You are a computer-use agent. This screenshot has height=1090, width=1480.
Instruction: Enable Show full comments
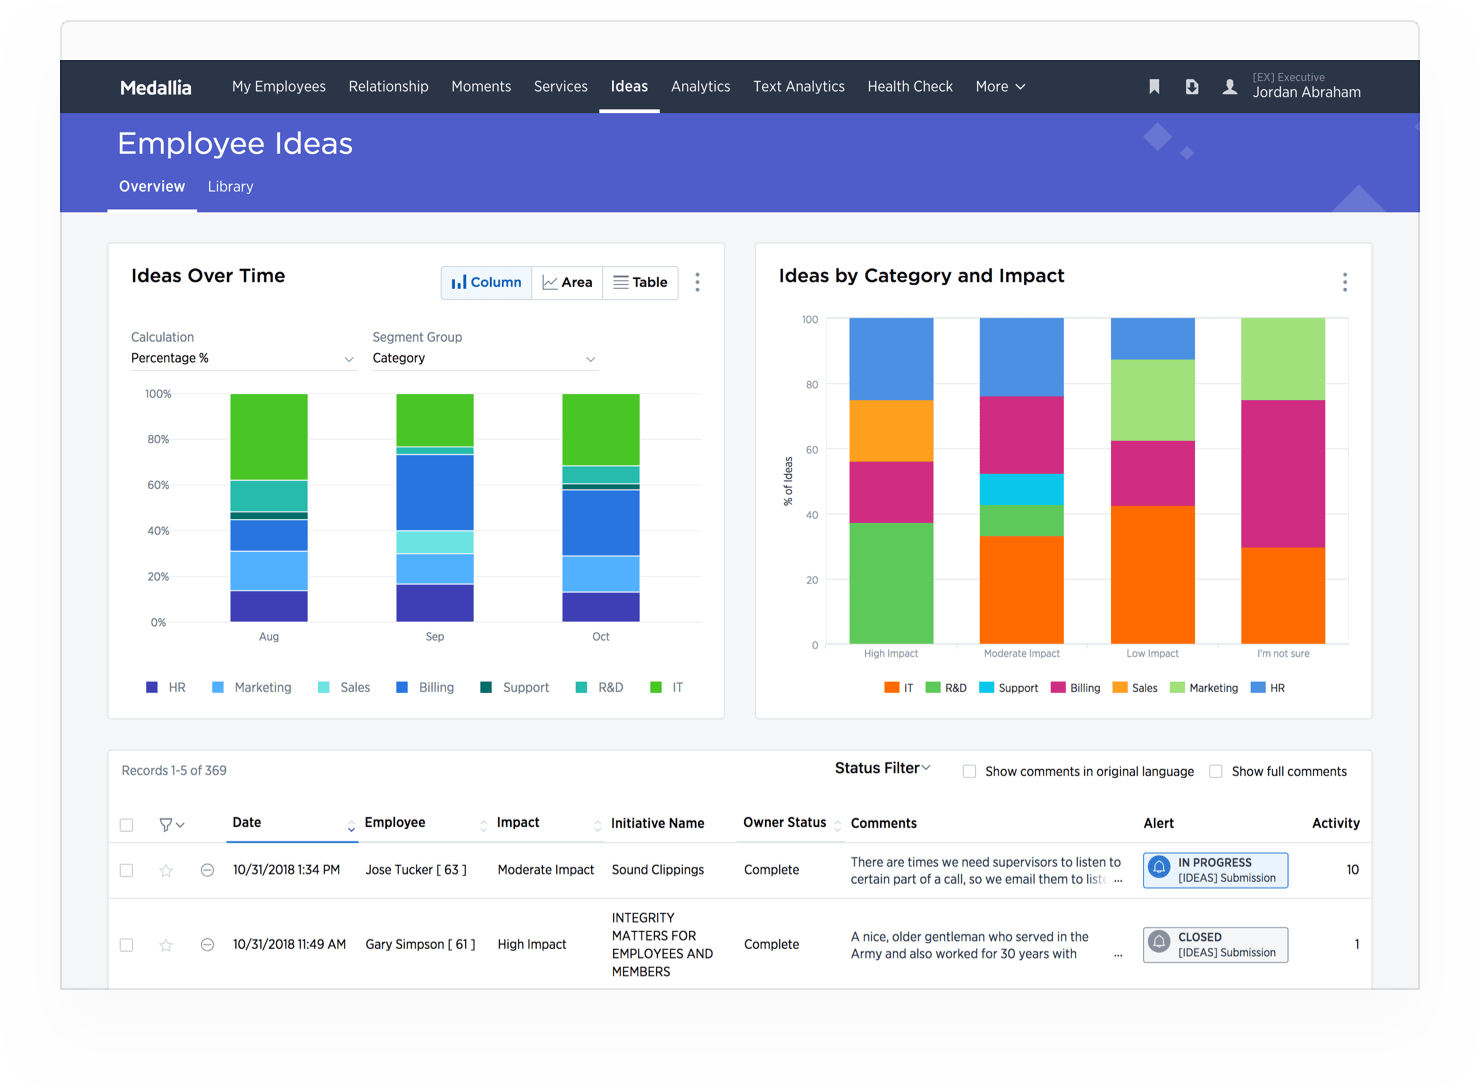pos(1215,771)
